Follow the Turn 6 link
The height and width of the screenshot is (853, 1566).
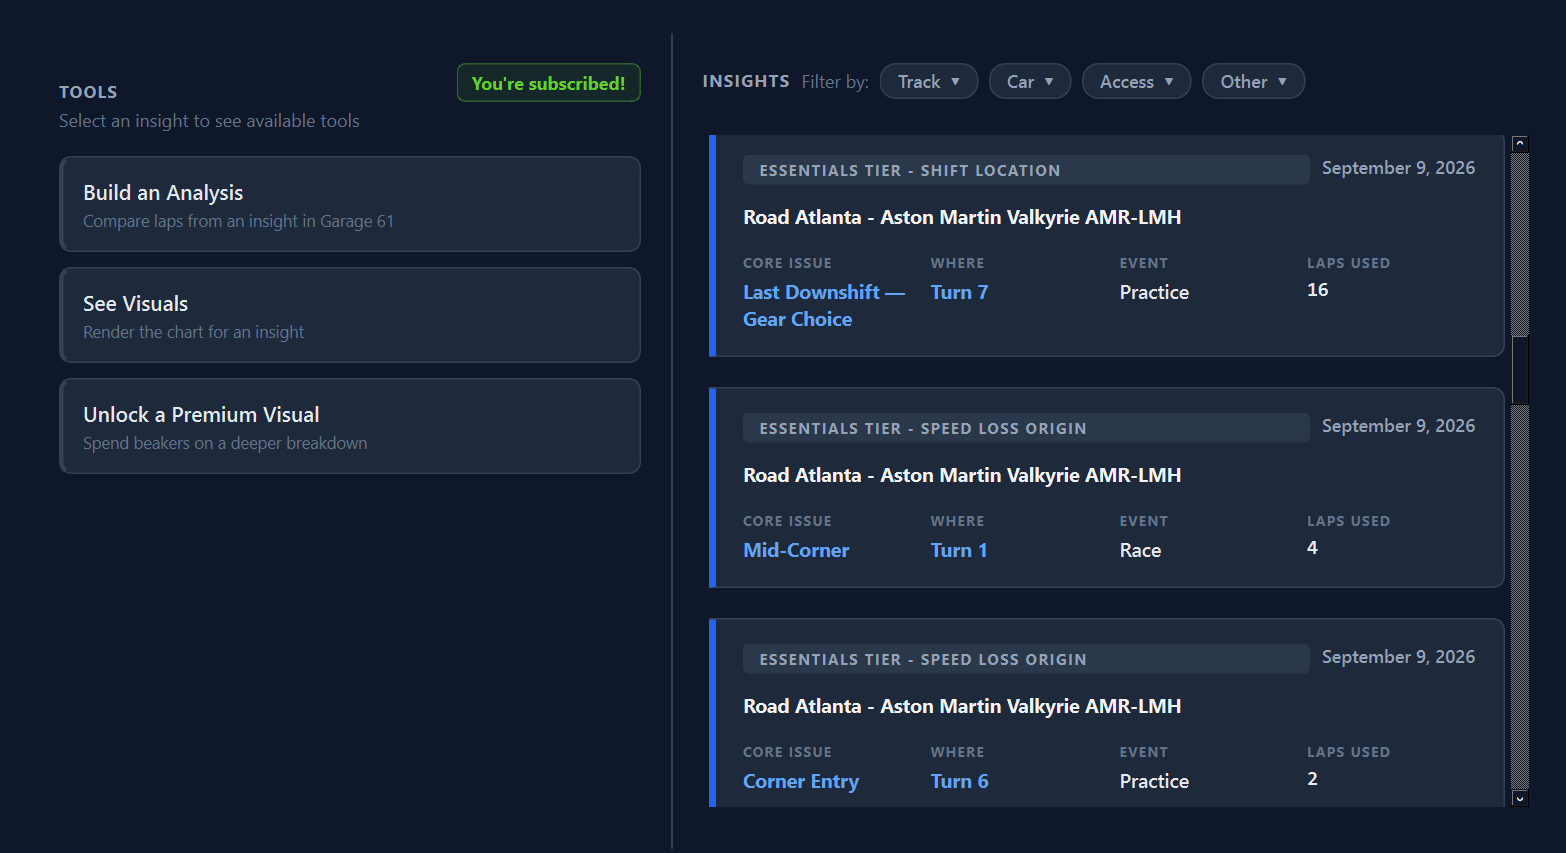point(959,781)
